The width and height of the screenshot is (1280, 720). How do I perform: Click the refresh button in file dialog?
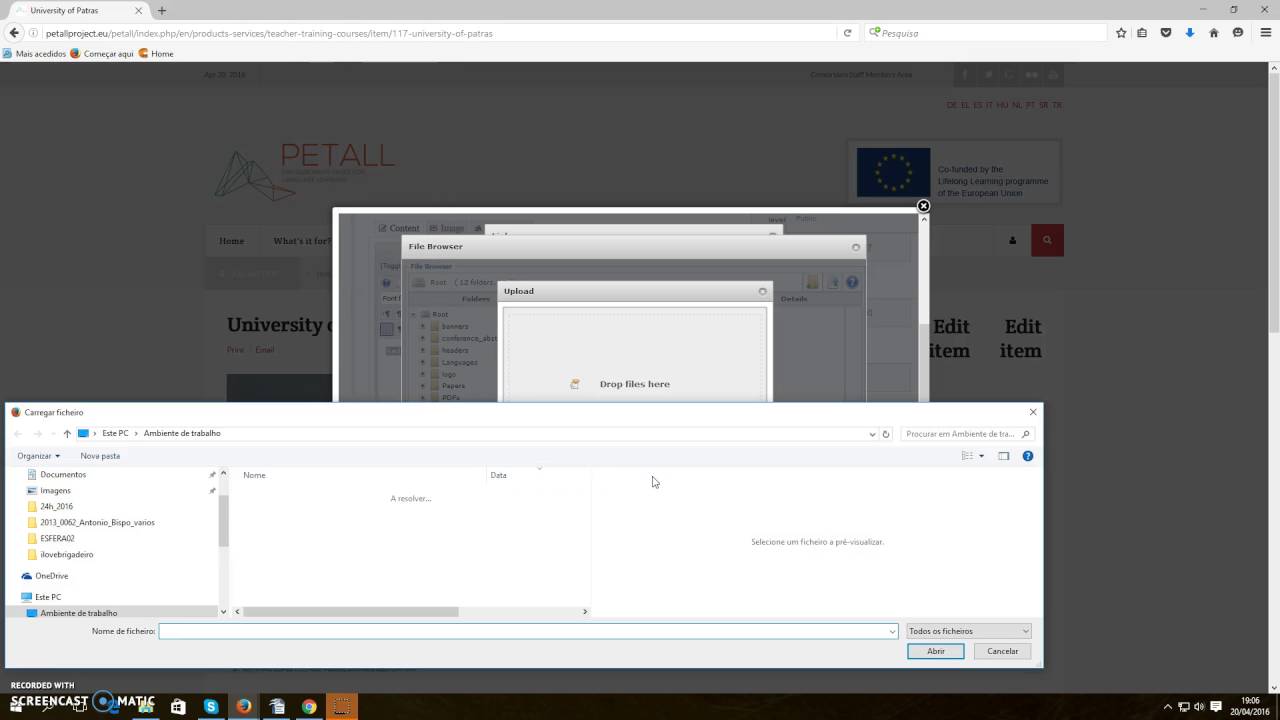[886, 434]
